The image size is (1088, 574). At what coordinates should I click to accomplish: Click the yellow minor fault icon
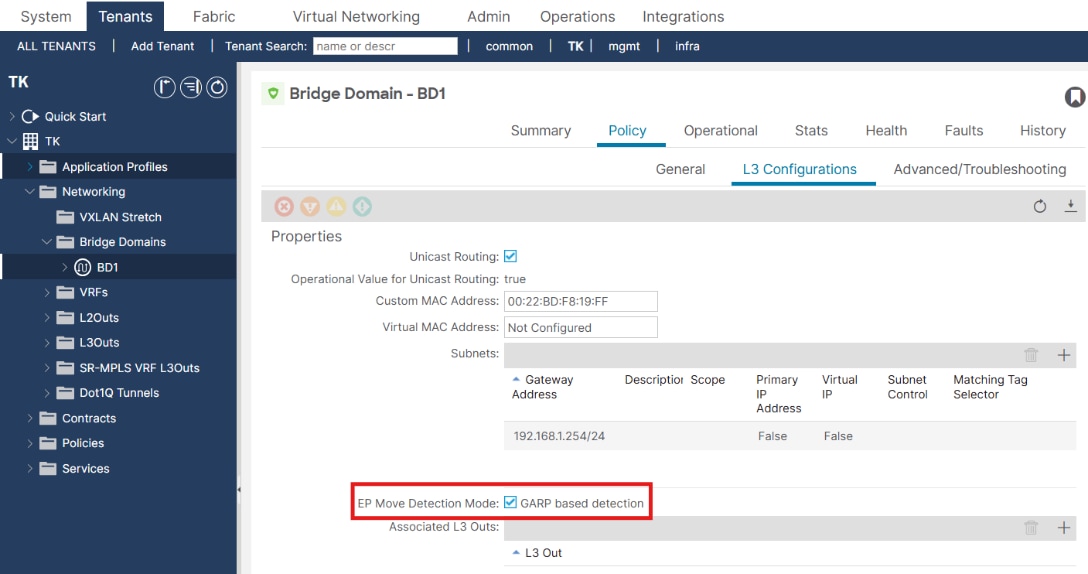336,206
